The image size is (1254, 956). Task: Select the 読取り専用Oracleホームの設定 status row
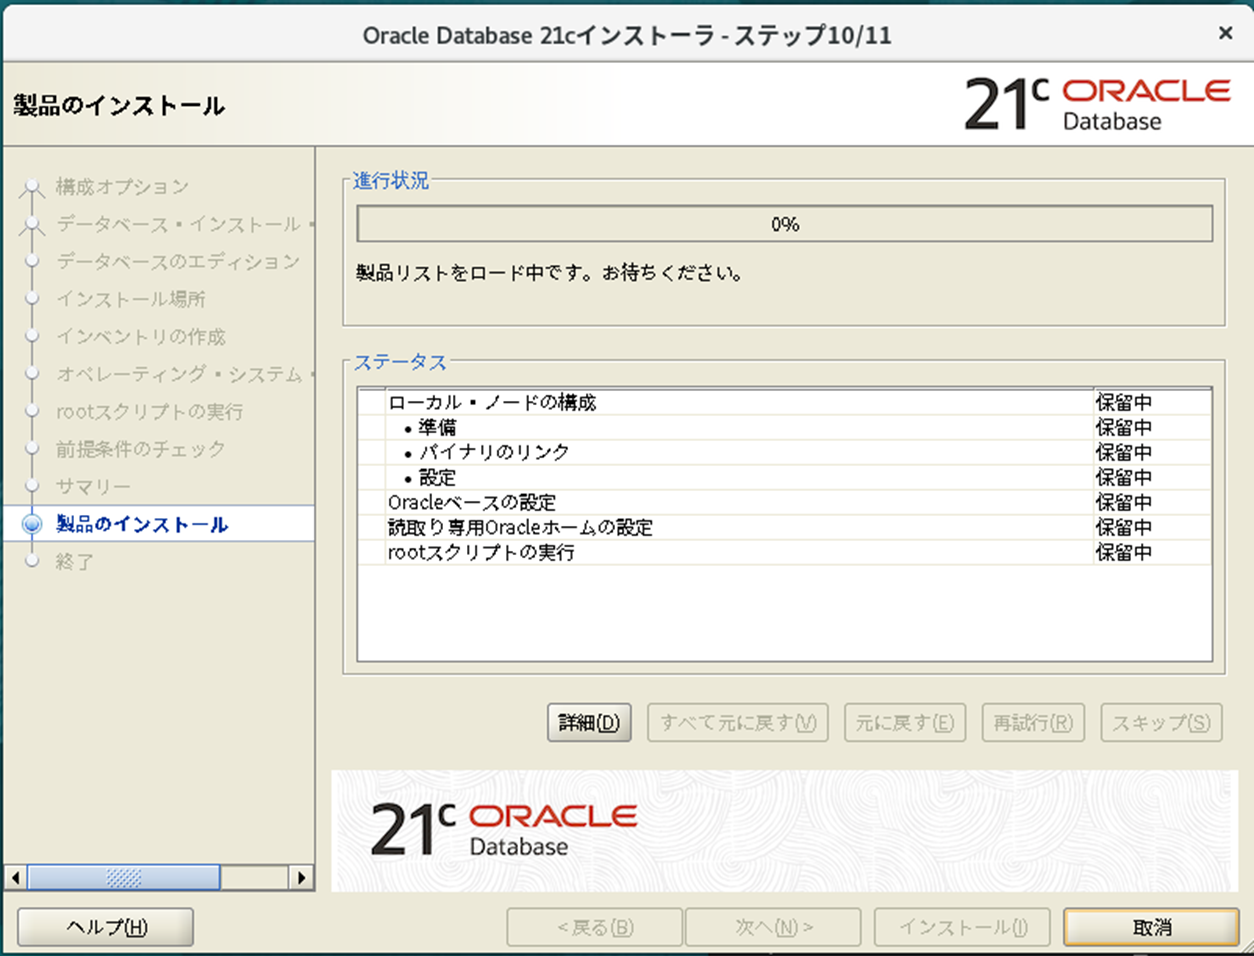(784, 527)
